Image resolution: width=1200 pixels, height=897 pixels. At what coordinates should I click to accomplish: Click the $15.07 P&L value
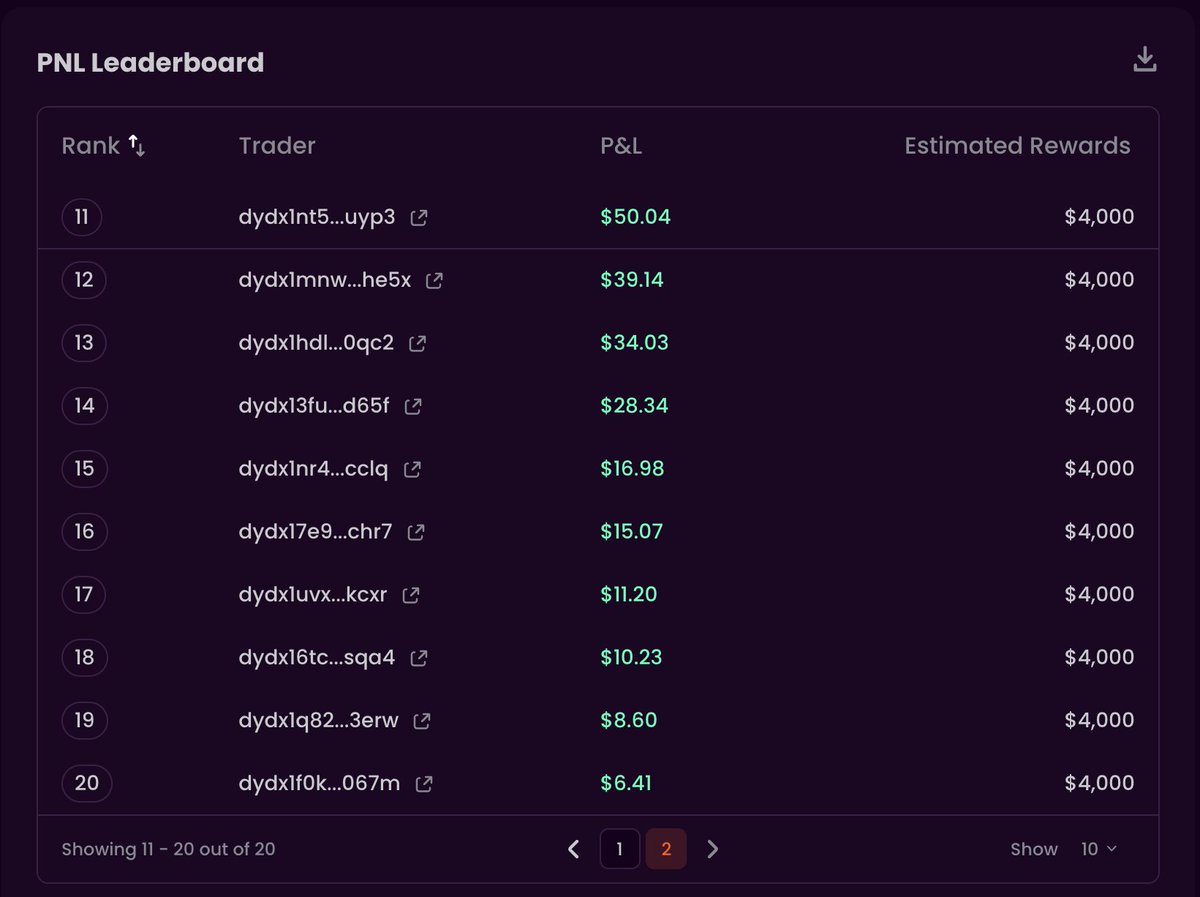(x=631, y=532)
